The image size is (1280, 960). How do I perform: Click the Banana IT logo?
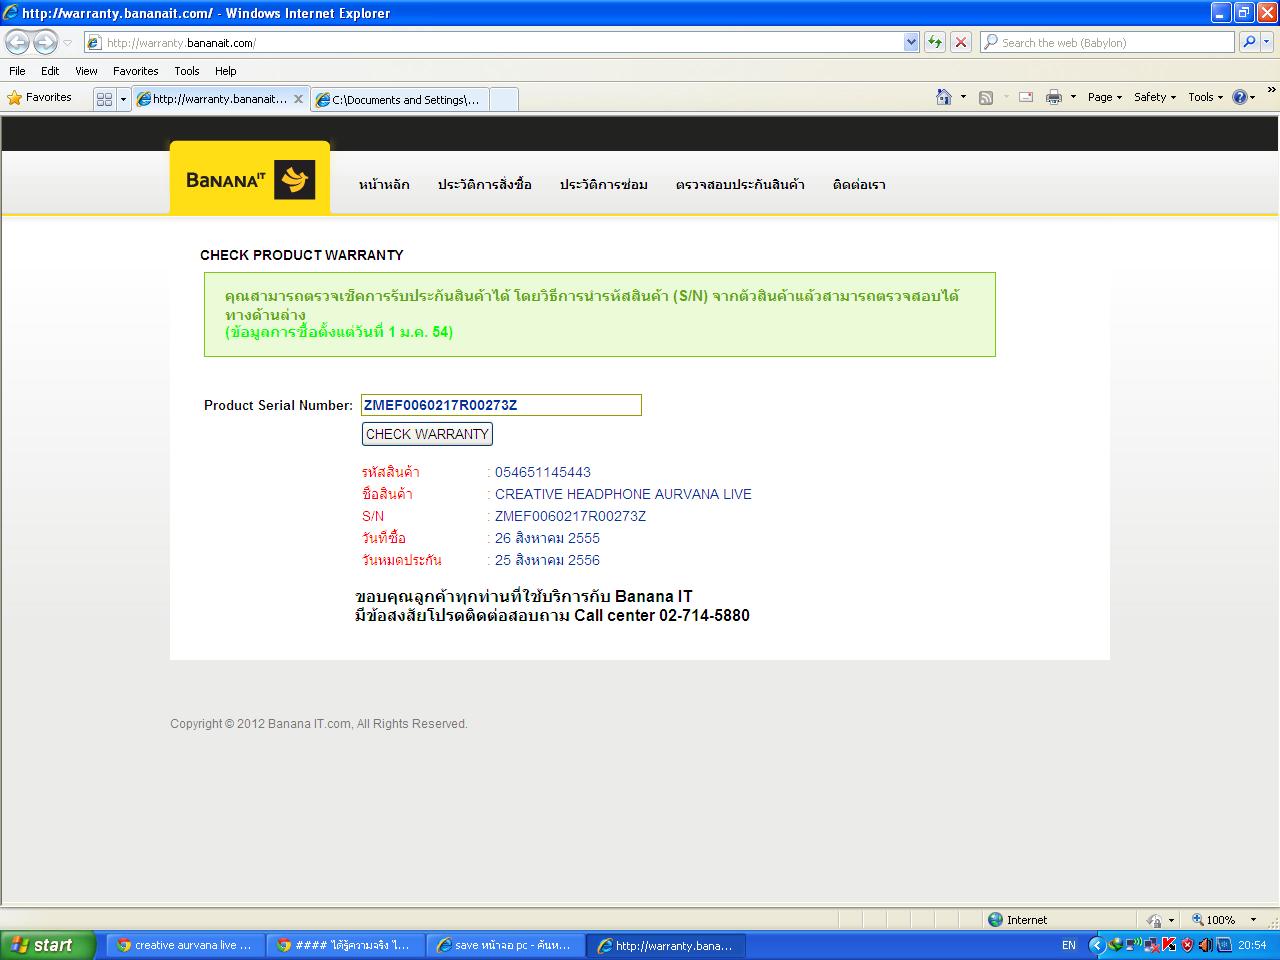click(250, 180)
